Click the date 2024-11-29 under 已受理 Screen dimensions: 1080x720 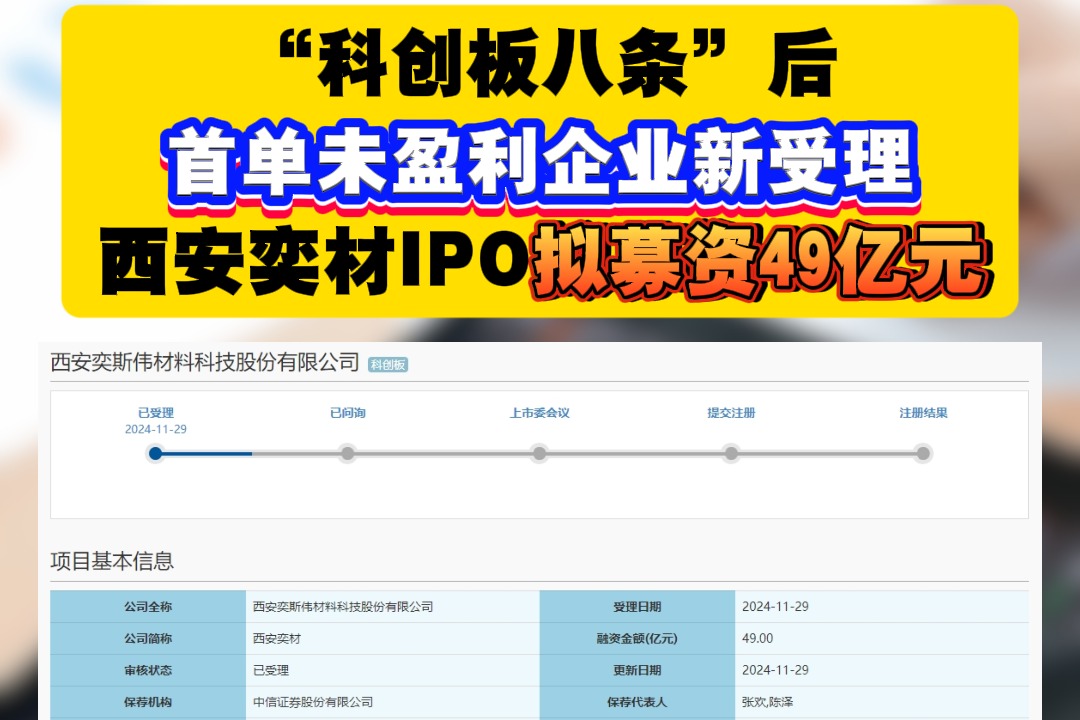[x=155, y=427]
